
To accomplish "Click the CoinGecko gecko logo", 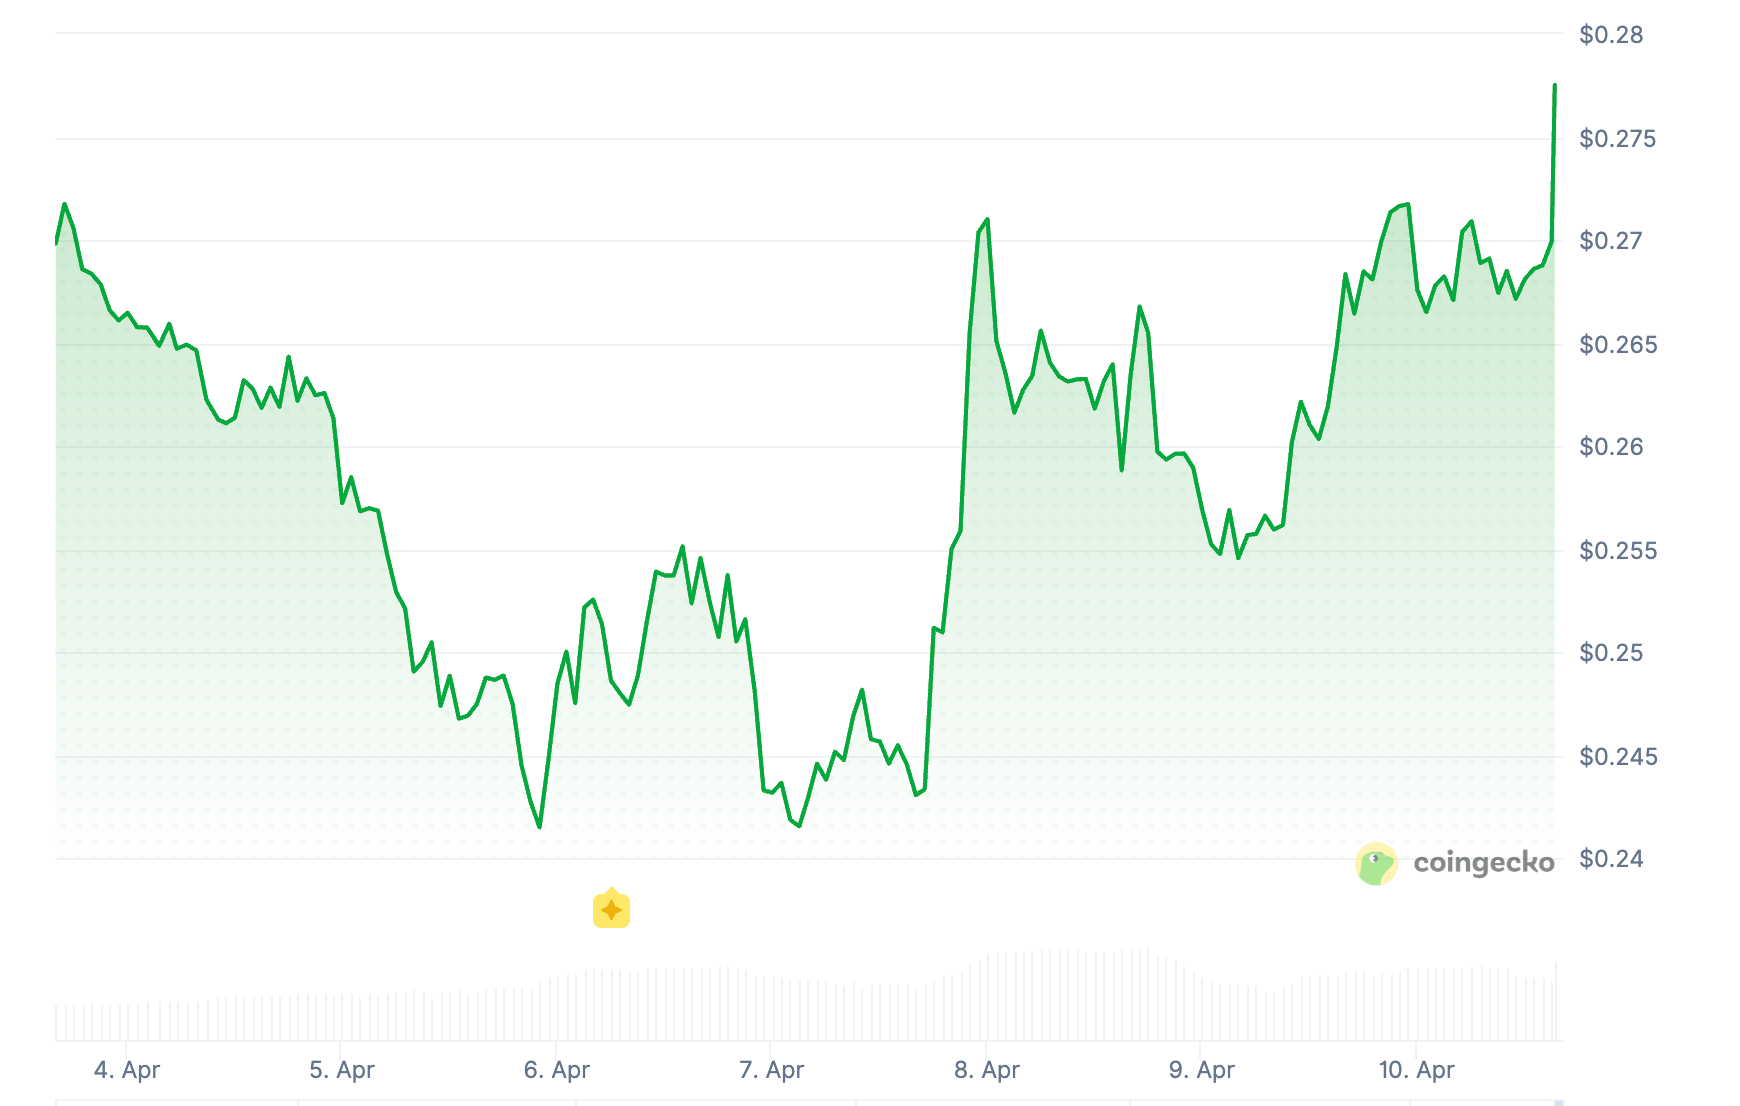I will 1376,863.
